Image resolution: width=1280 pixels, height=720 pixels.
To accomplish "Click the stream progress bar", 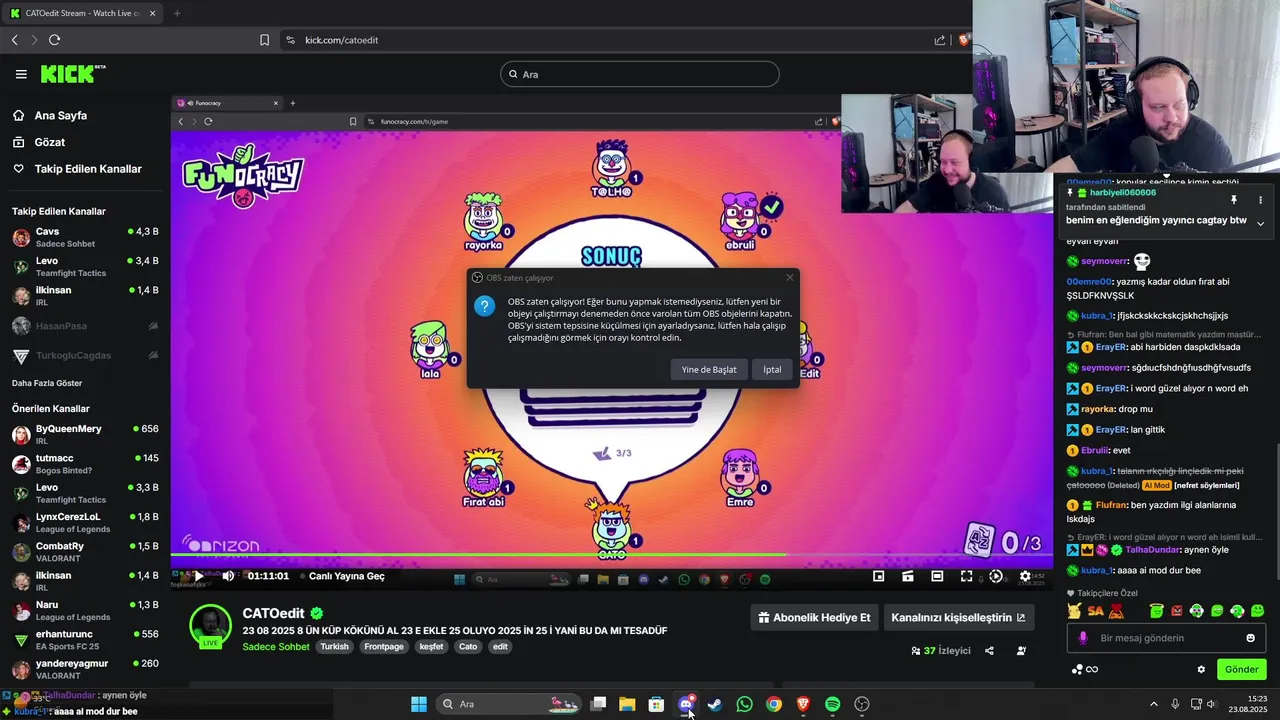I will tap(611, 554).
